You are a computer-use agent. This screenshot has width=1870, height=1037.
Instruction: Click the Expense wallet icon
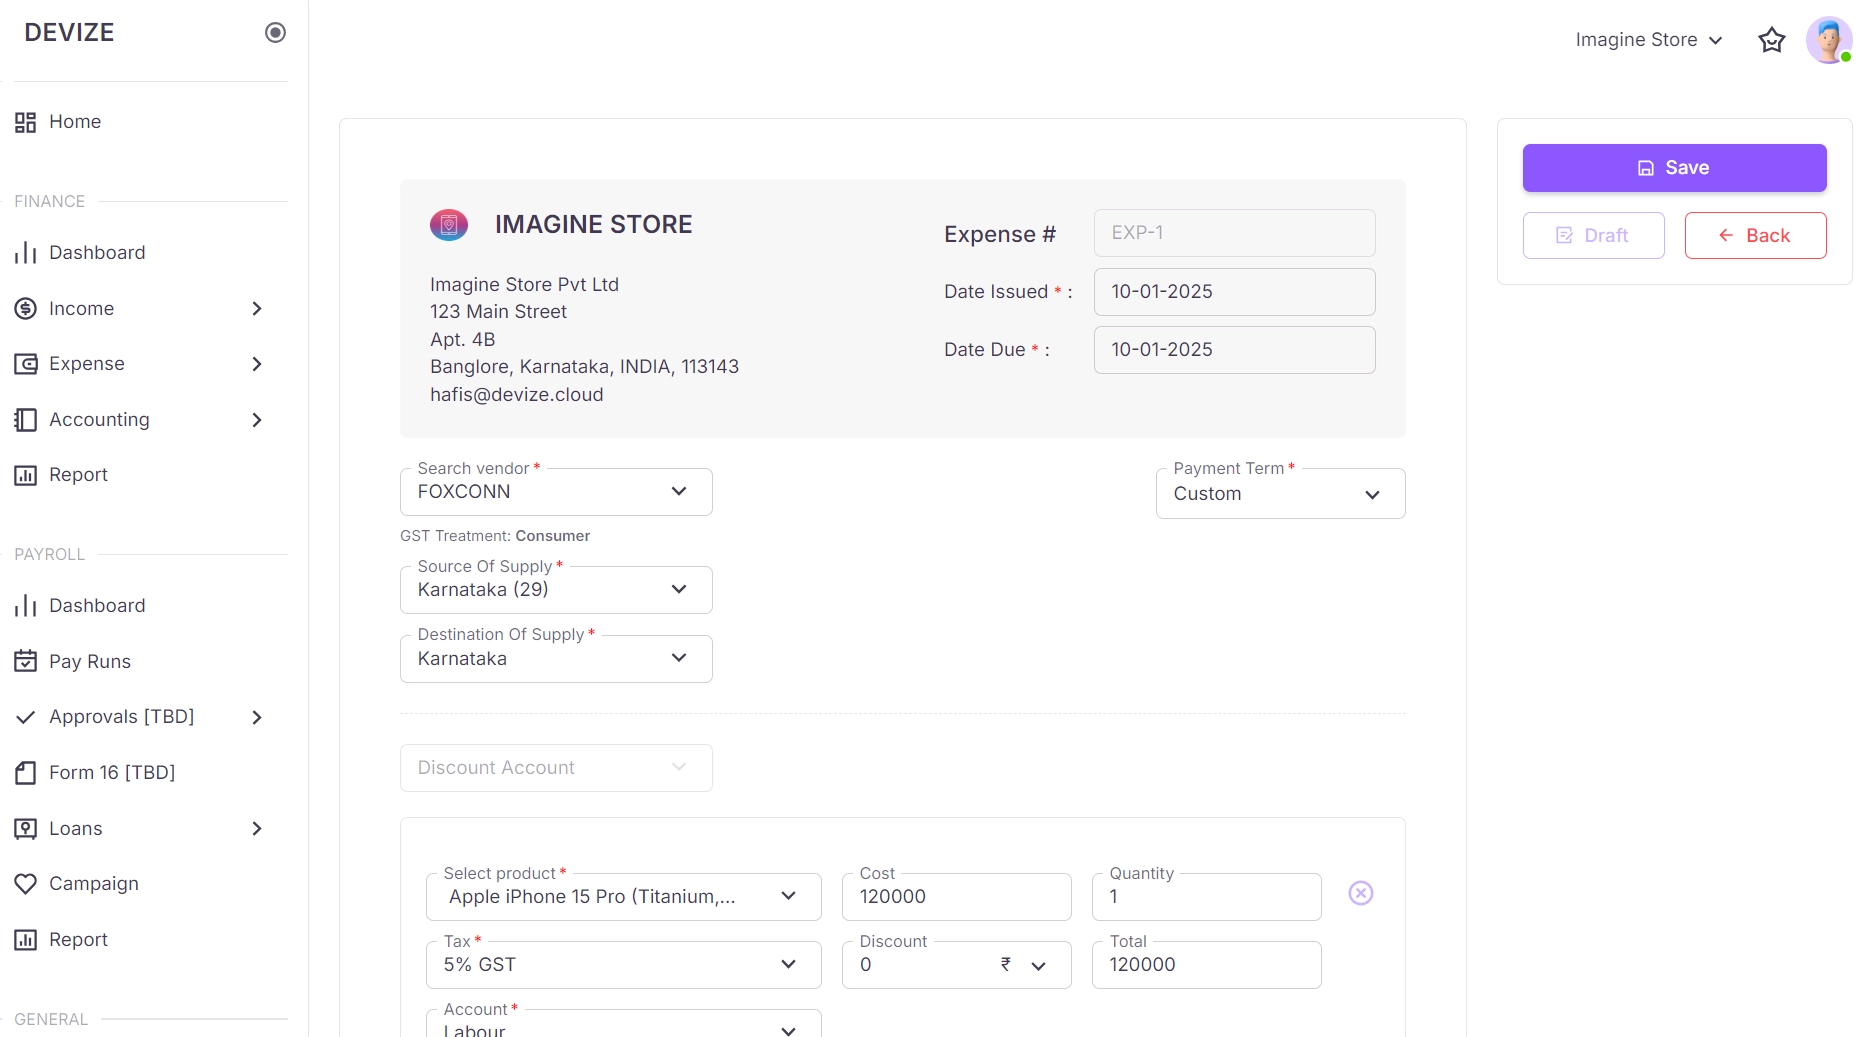(25, 364)
